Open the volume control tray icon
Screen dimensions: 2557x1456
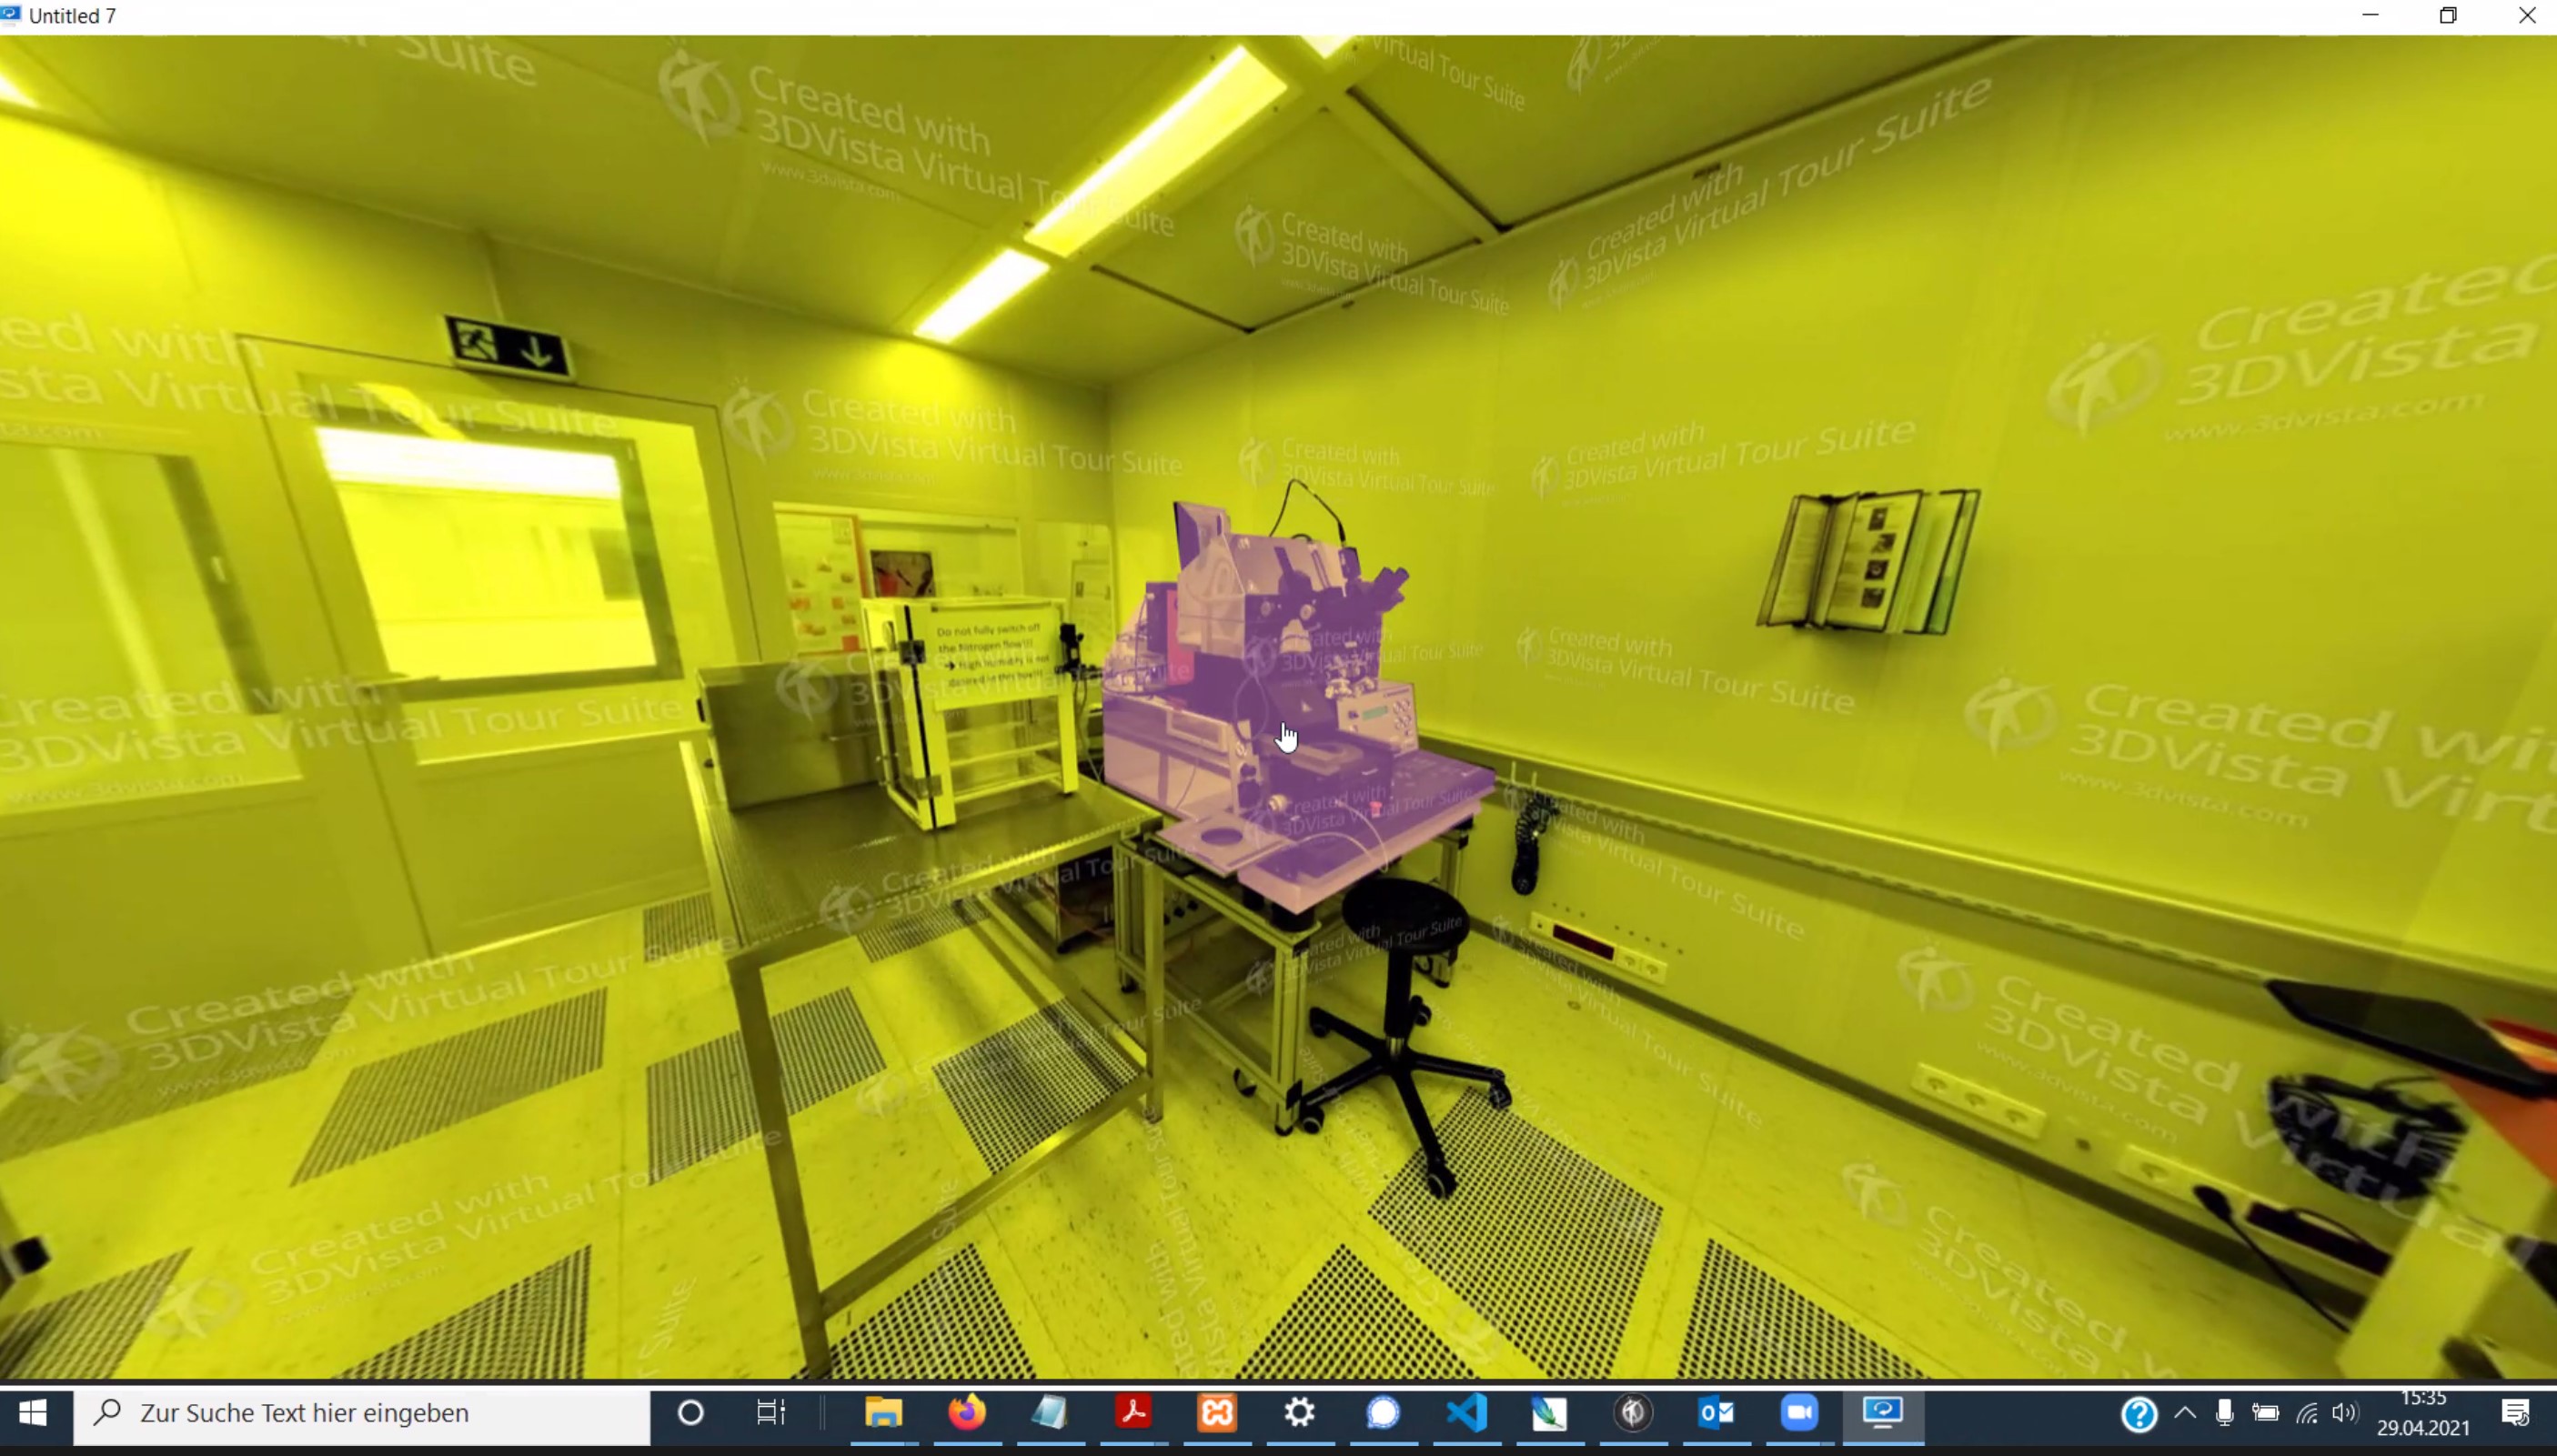2345,1413
